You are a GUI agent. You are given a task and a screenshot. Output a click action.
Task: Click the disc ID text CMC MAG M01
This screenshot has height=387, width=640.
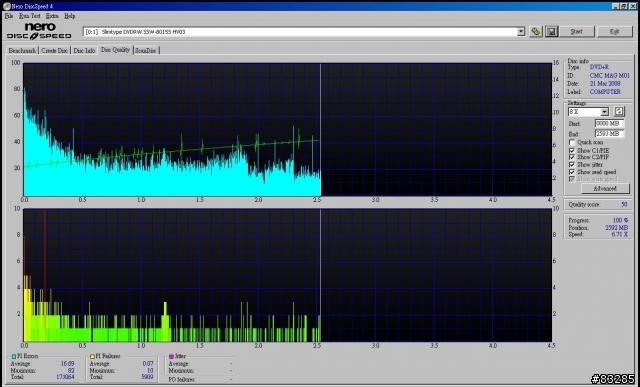609,76
